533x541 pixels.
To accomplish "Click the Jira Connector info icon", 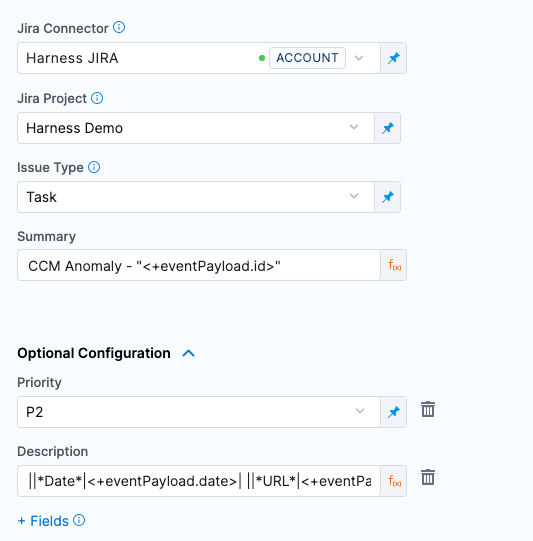I will (119, 27).
